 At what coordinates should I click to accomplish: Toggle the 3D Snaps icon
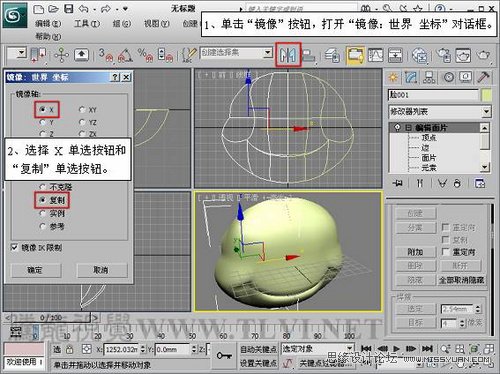click(106, 55)
